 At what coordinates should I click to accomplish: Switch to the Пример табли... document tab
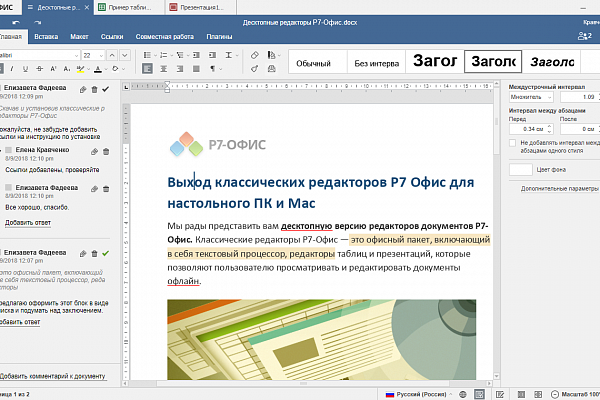(x=129, y=7)
